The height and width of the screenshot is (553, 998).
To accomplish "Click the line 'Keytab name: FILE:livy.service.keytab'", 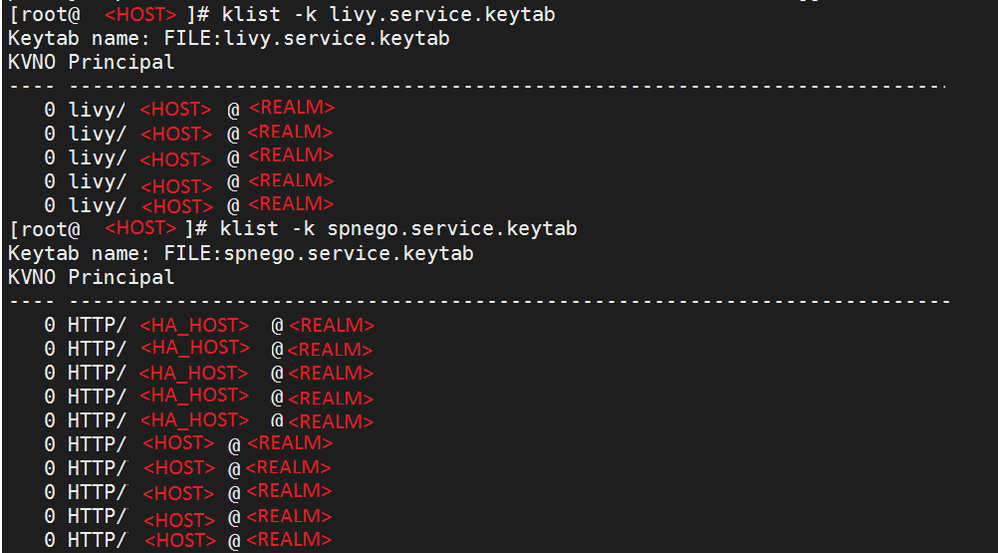I will pos(228,39).
